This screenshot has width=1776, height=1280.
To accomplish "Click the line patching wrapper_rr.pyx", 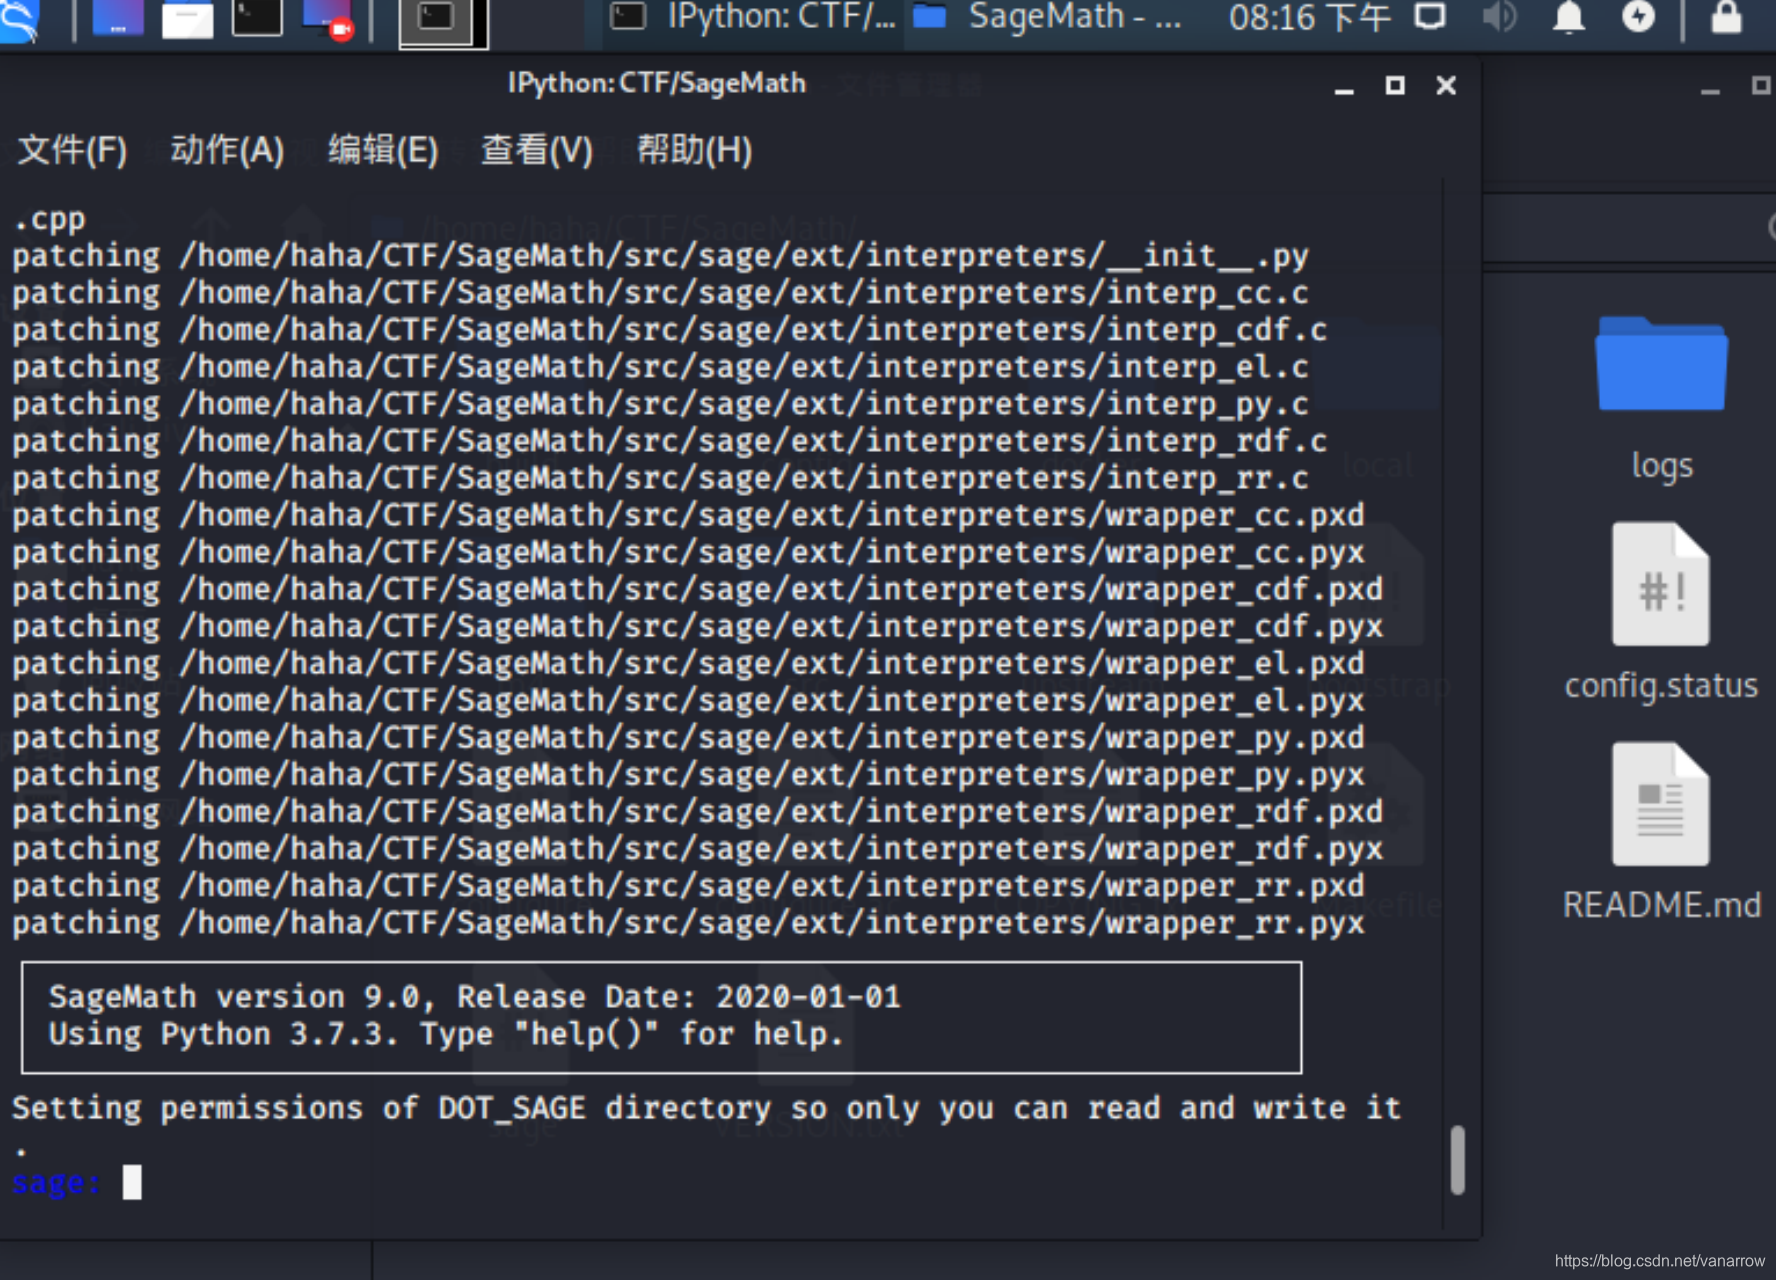I will pyautogui.click(x=688, y=923).
